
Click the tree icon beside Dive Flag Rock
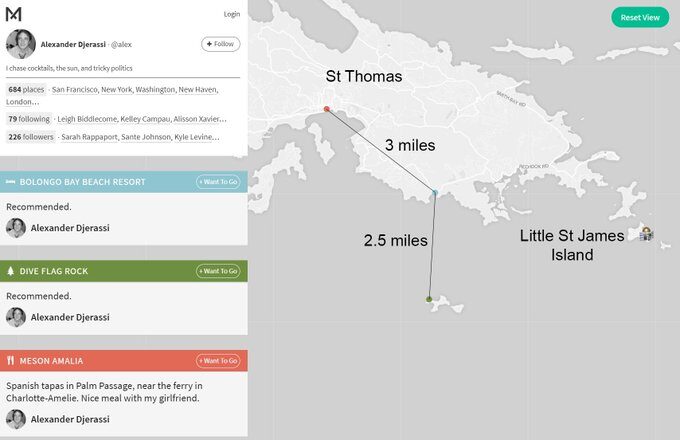(x=10, y=271)
